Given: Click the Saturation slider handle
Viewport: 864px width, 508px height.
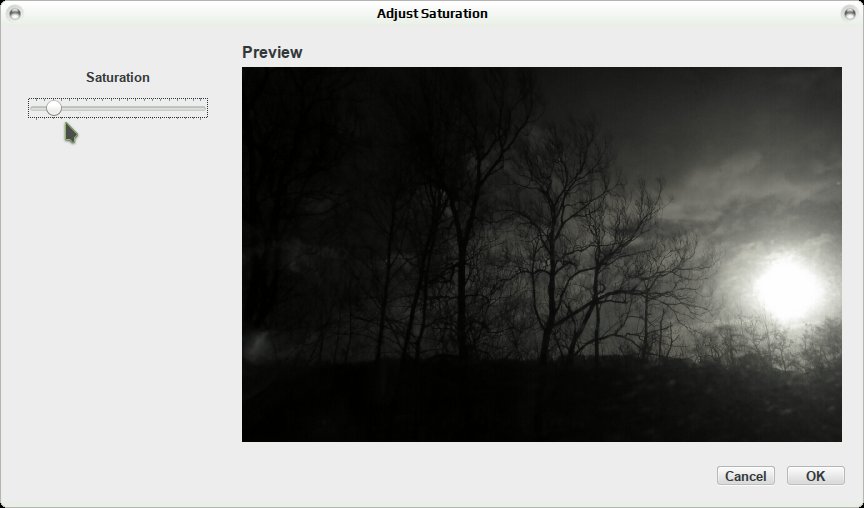Looking at the screenshot, I should click(x=53, y=108).
